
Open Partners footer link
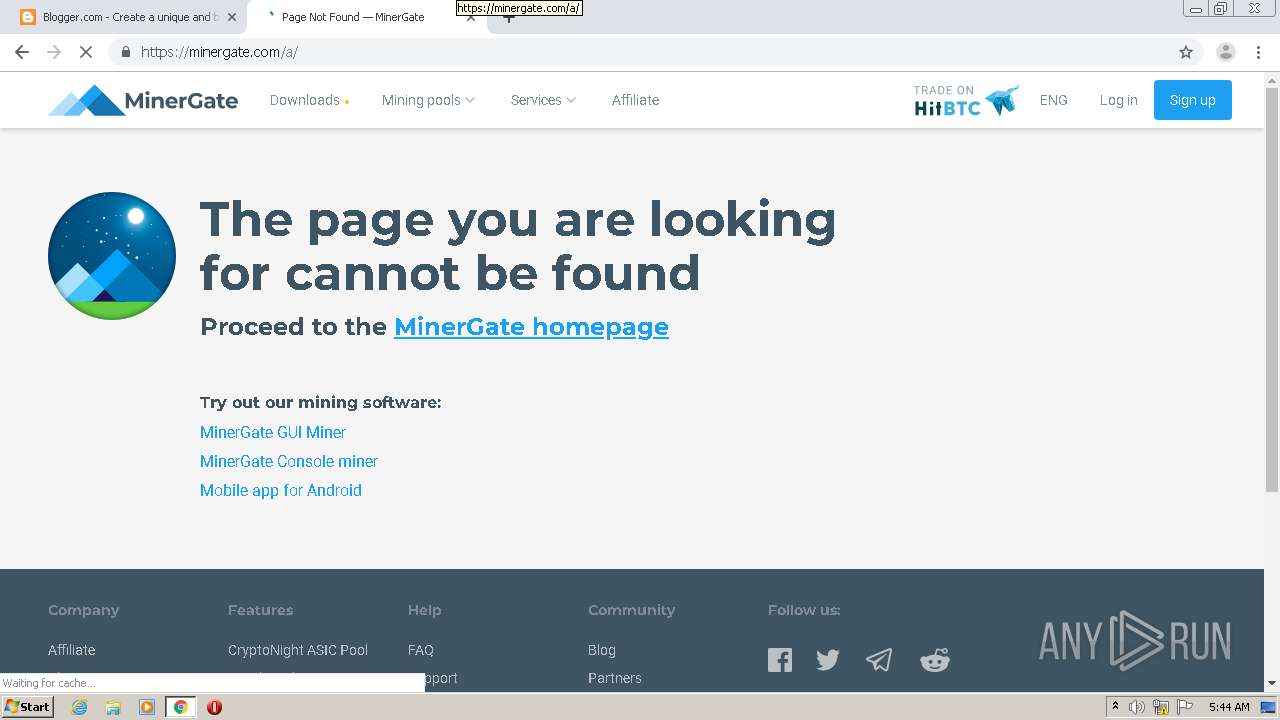pyautogui.click(x=615, y=678)
